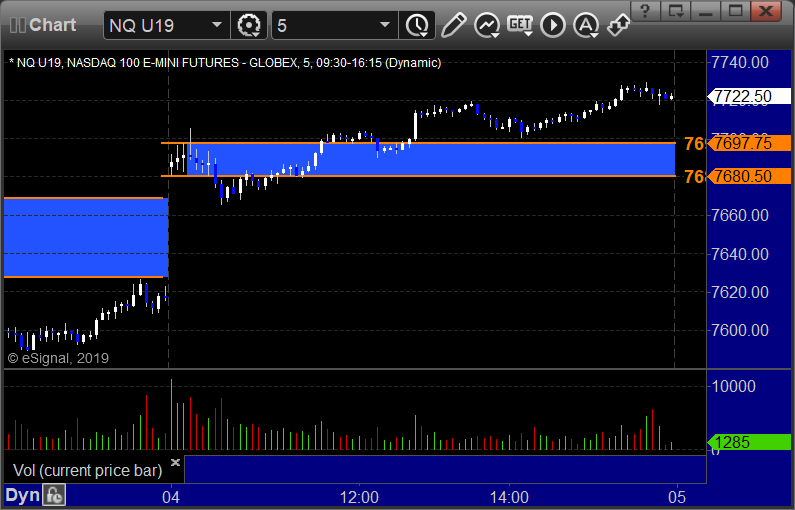This screenshot has width=795, height=510.
Task: Open the circled A alerts icon
Action: (586, 25)
